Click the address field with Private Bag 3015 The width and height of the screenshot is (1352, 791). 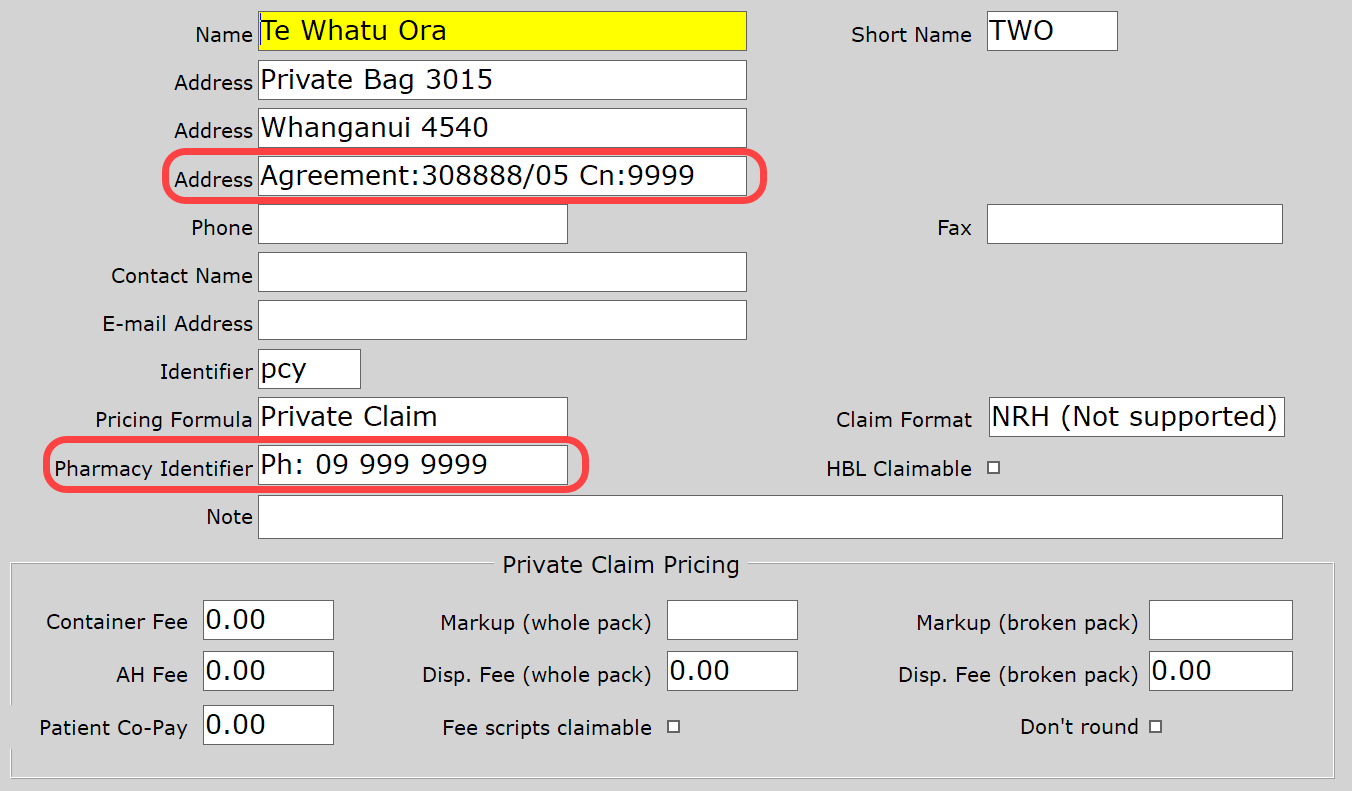(502, 80)
